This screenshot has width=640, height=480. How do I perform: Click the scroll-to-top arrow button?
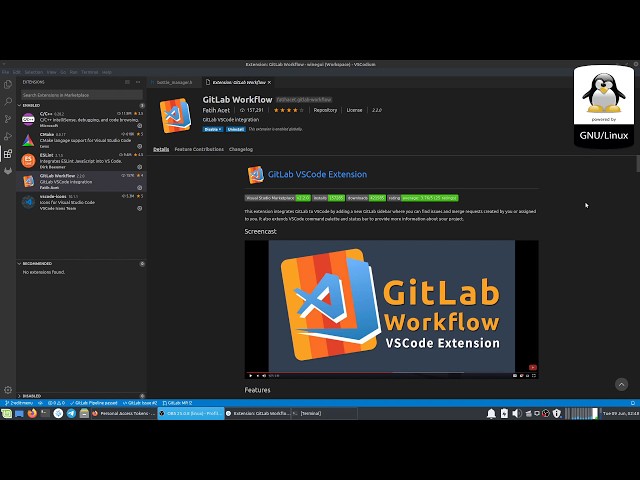[621, 384]
